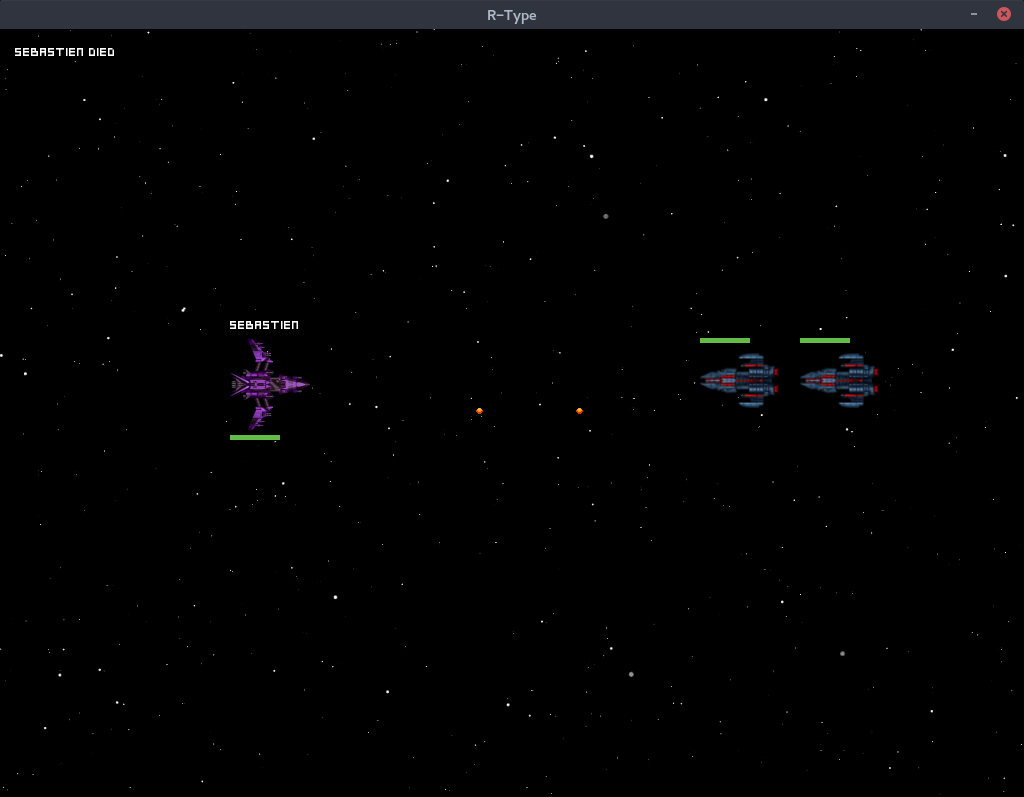This screenshot has height=797, width=1024.
Task: Click the left enemy's green health bar
Action: 725,340
